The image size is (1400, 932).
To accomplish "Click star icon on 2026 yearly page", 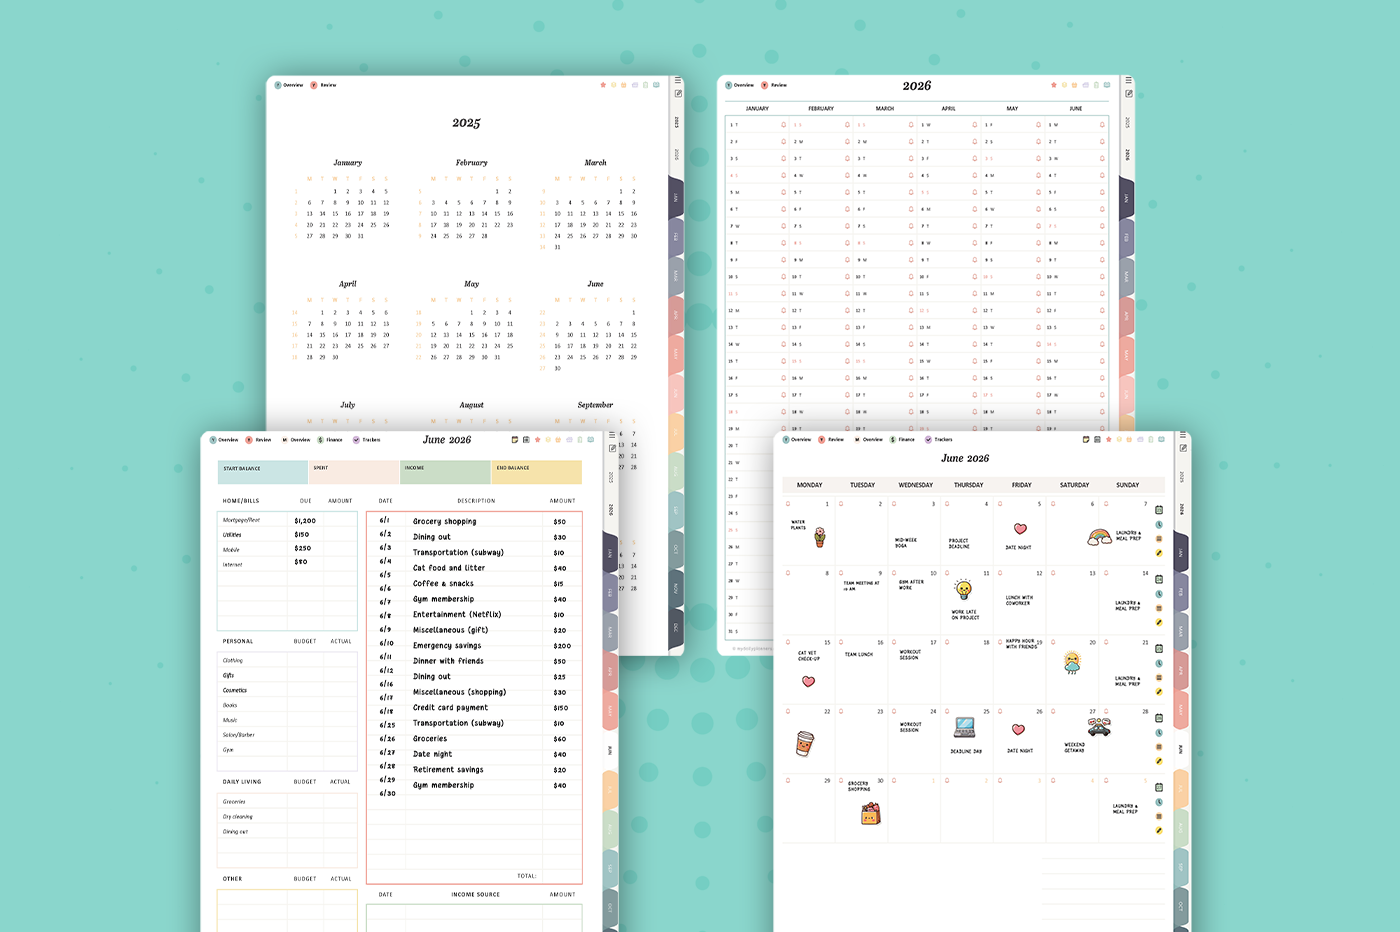I will (1054, 85).
